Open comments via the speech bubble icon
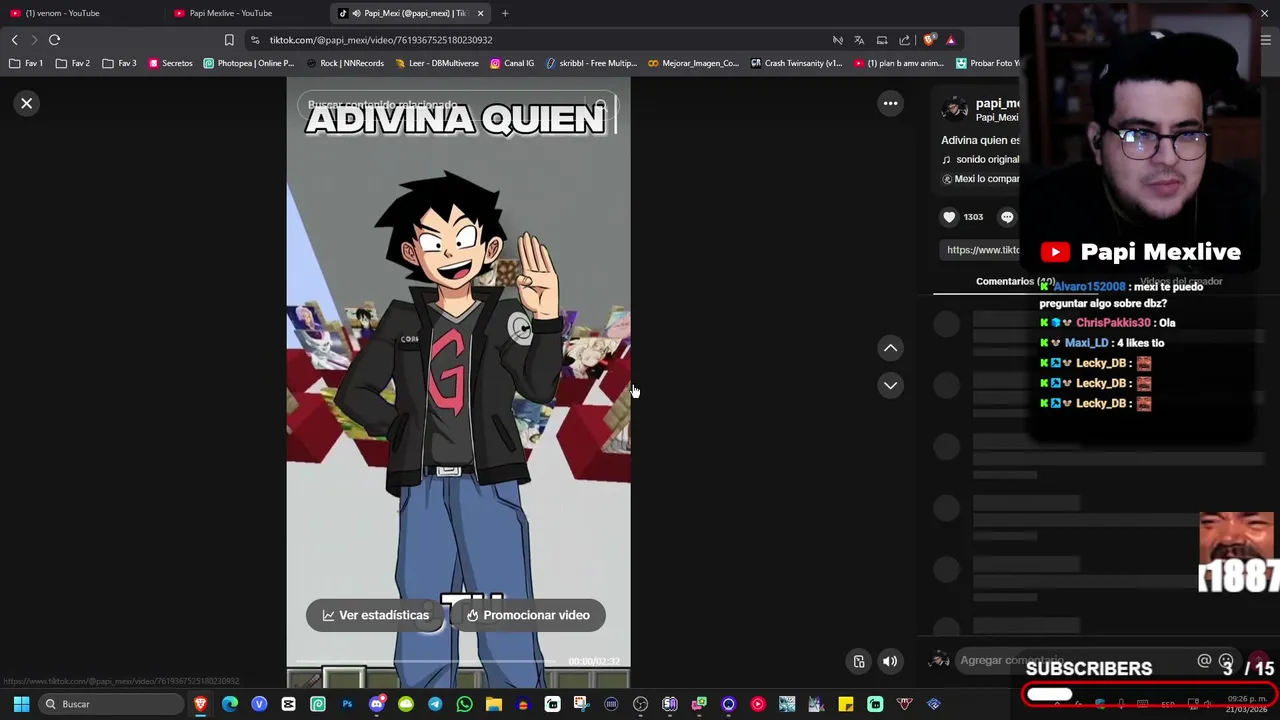The width and height of the screenshot is (1280, 720). [x=1007, y=217]
